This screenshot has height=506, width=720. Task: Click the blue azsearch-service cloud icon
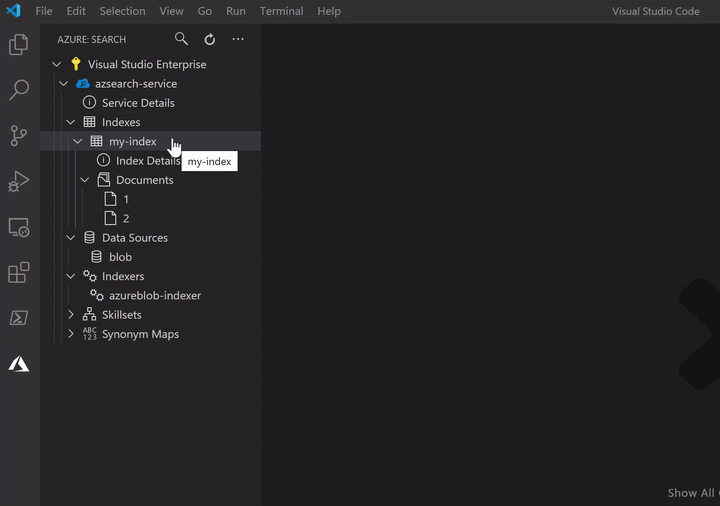[83, 84]
